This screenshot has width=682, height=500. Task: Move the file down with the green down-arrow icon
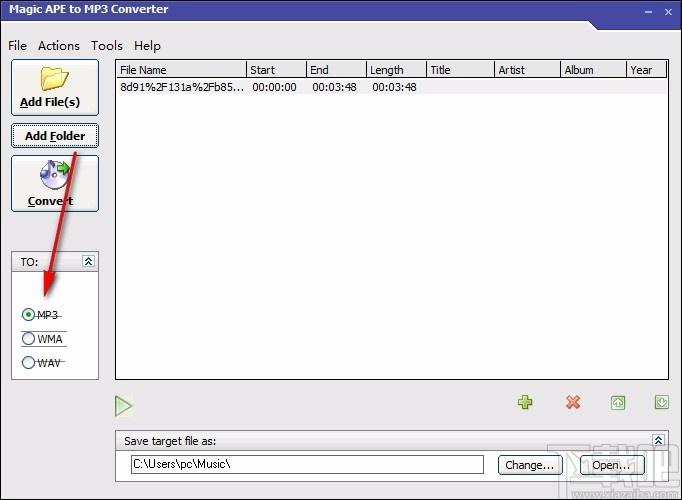(x=662, y=403)
